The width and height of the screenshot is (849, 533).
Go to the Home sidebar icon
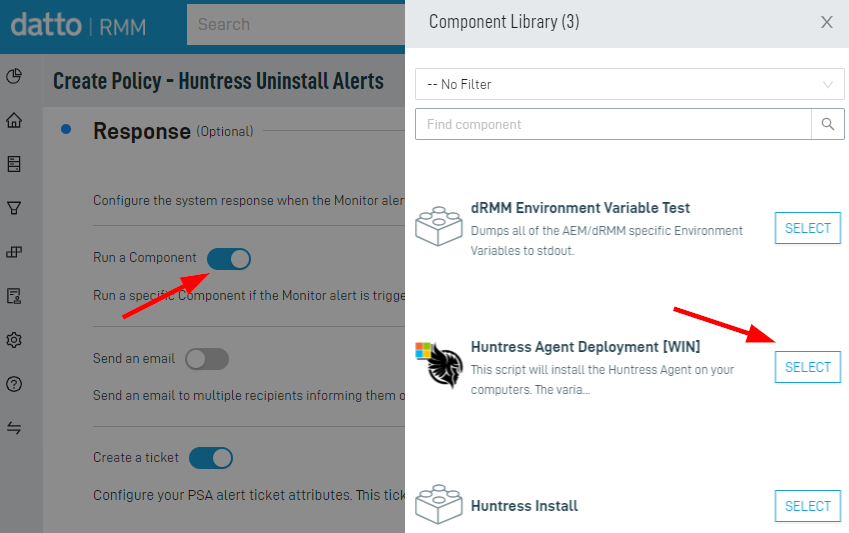point(14,120)
